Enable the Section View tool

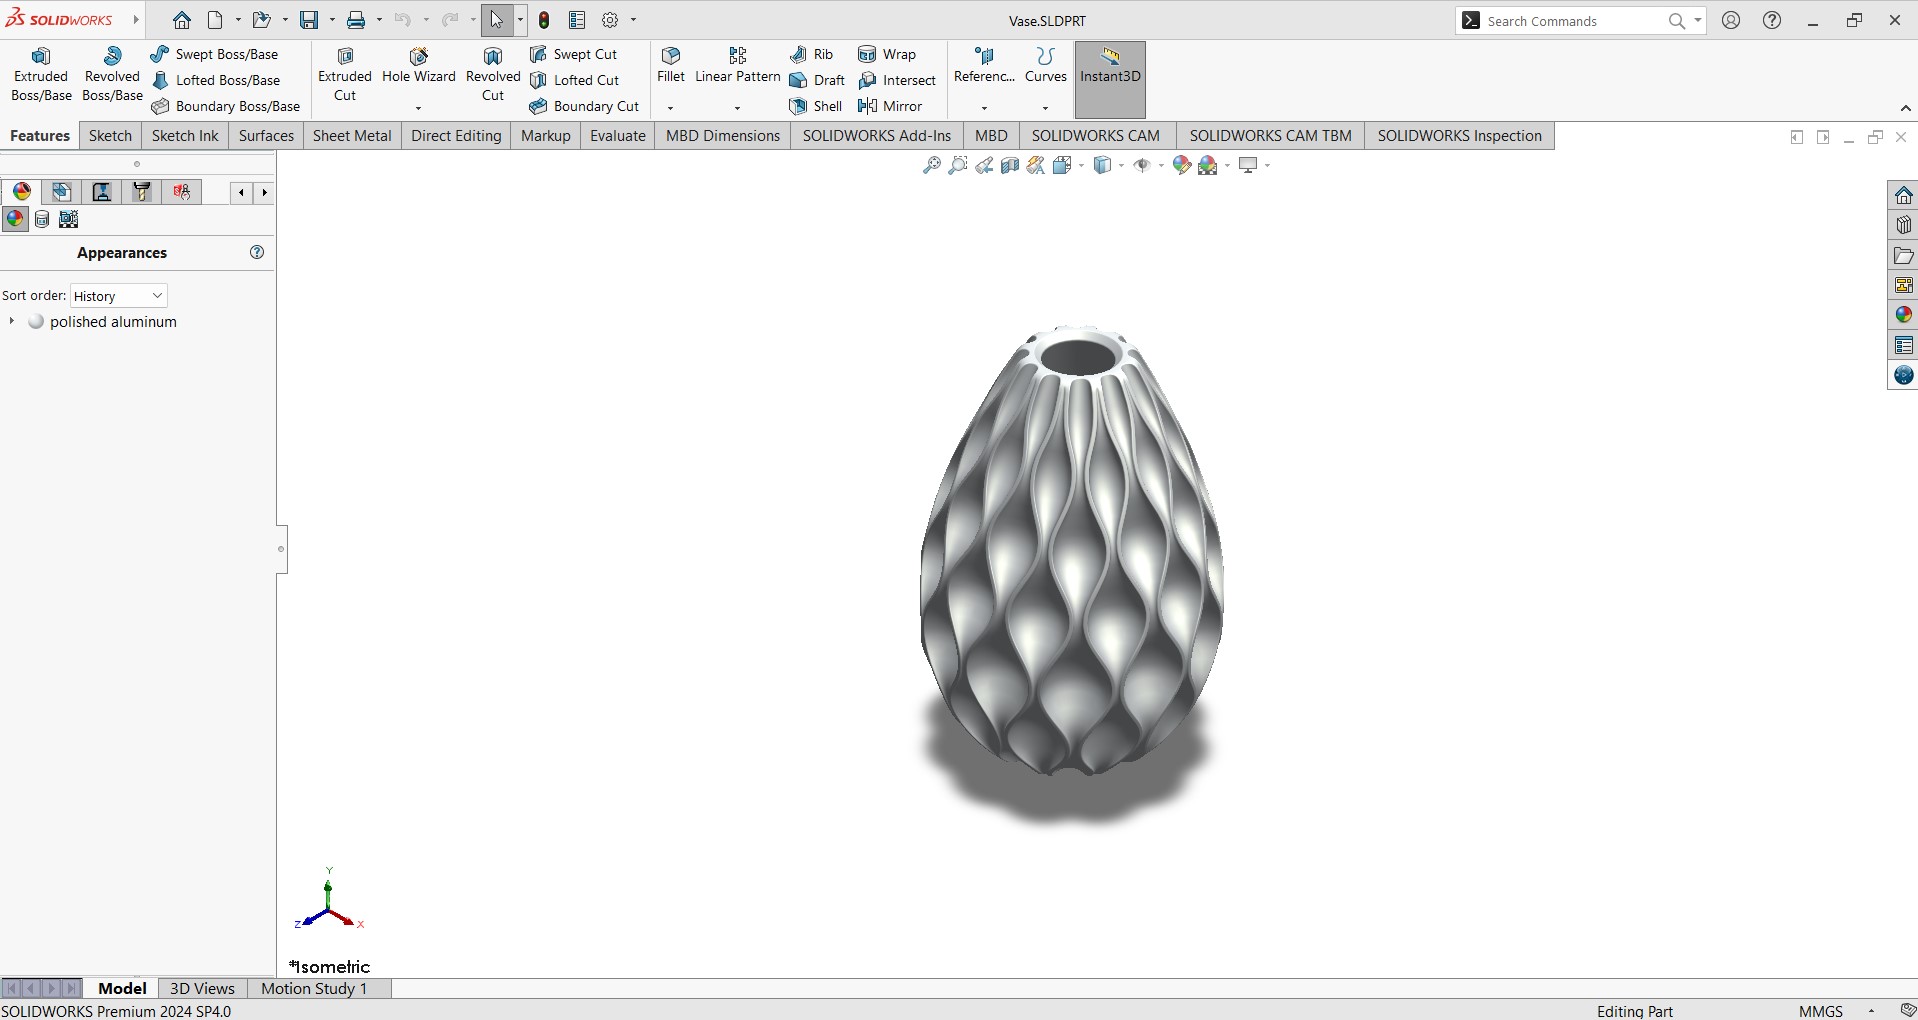[x=1010, y=165]
